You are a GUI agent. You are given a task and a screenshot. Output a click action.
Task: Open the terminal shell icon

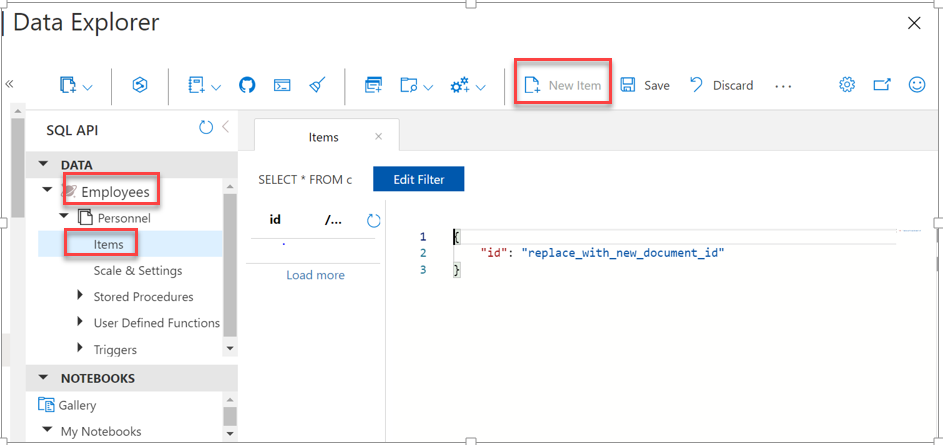pos(282,86)
